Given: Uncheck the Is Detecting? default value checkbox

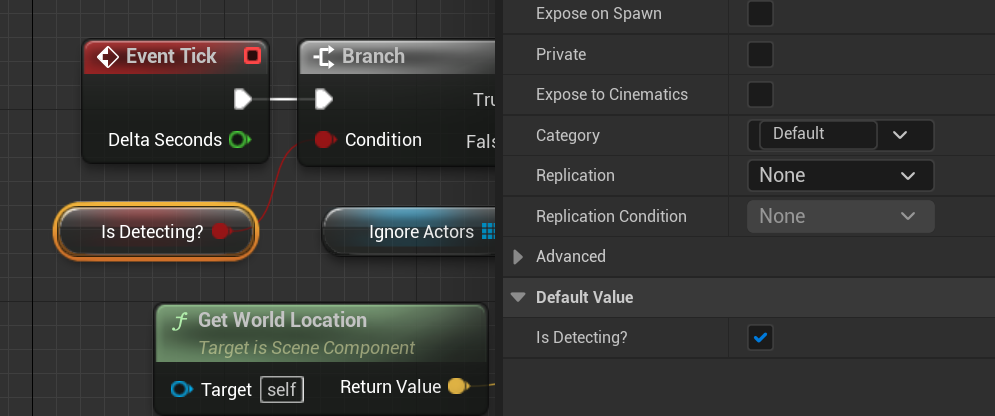Looking at the screenshot, I should 761,338.
